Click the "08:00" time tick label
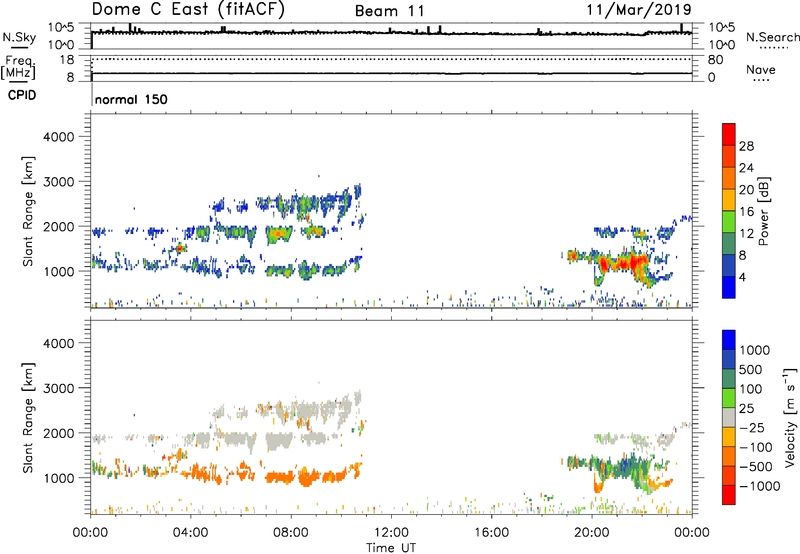This screenshot has height=554, width=800. click(x=291, y=533)
